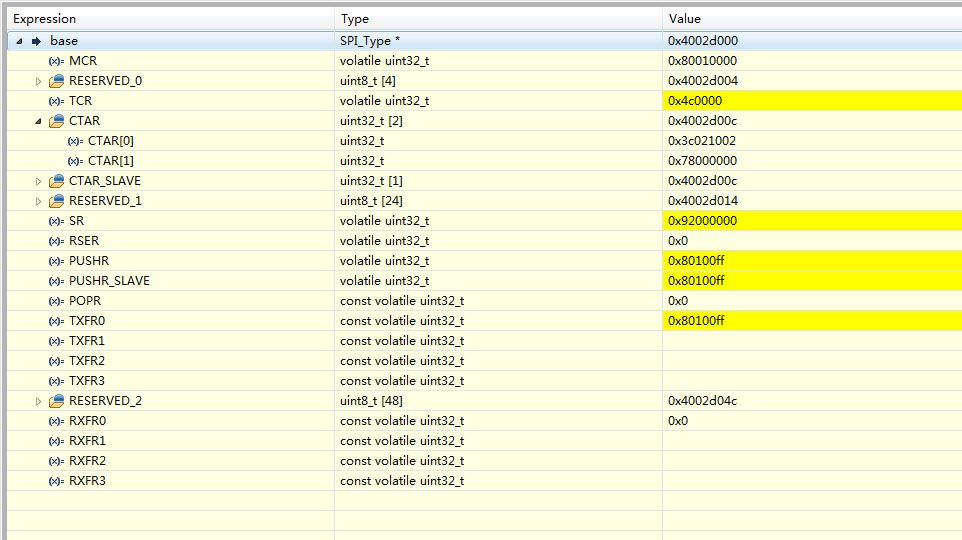Click base pointer value 0x4002d000
This screenshot has width=962, height=540.
(703, 41)
